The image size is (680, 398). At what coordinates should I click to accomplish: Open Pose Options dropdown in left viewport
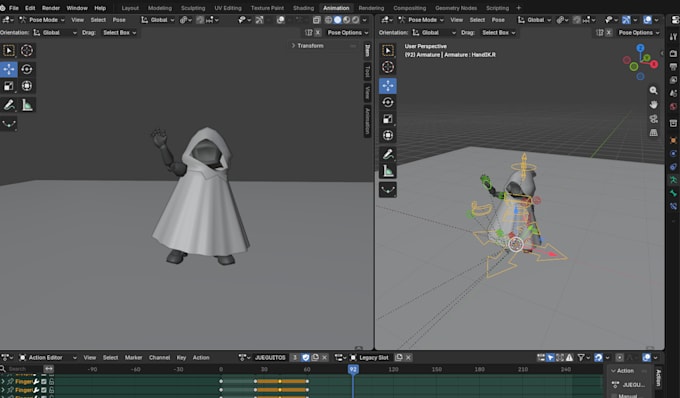click(347, 33)
